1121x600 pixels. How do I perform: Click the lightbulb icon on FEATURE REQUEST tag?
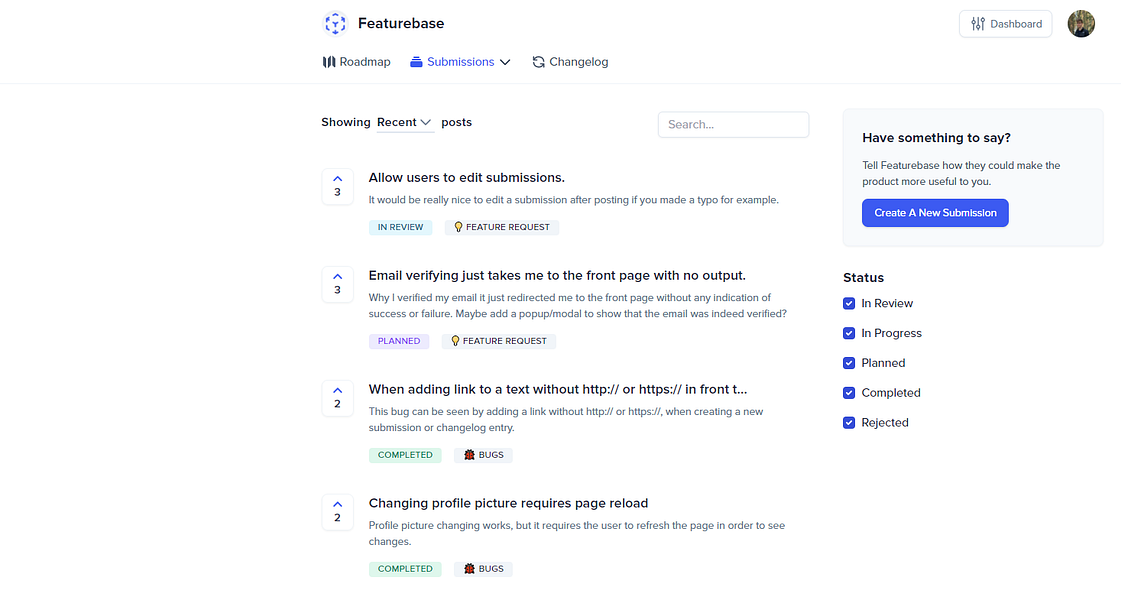(x=458, y=227)
